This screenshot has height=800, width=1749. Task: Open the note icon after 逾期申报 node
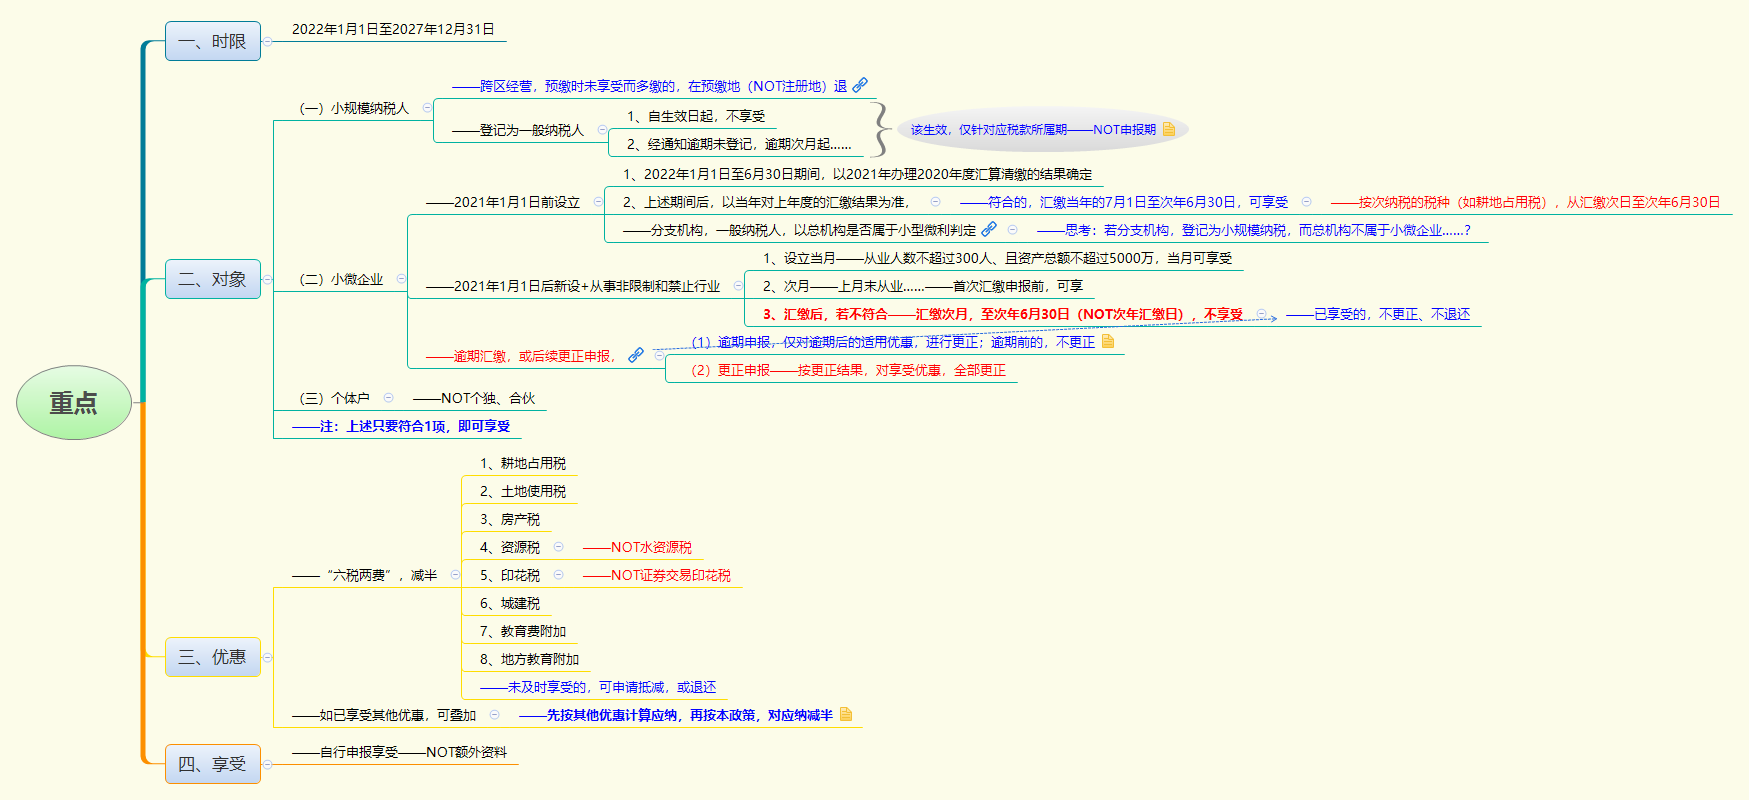tap(1108, 341)
